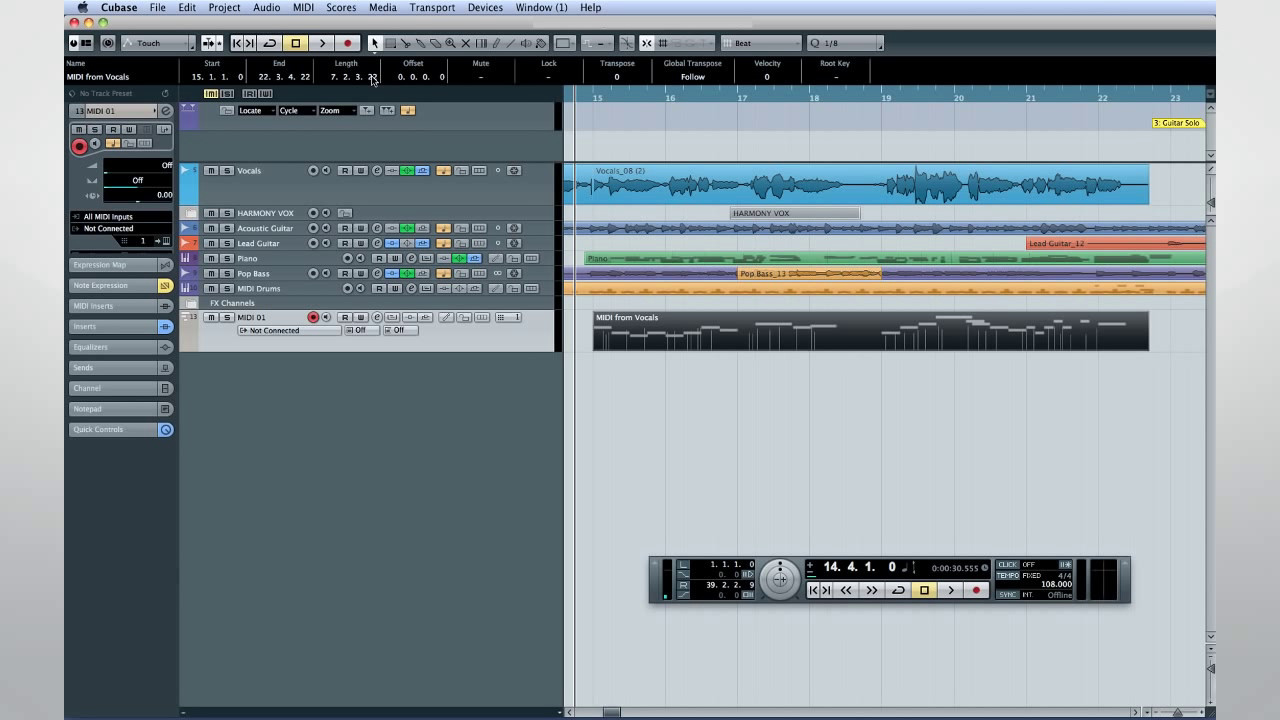Select the Range Selection tool
This screenshot has width=1280, height=720.
pyautogui.click(x=390, y=43)
